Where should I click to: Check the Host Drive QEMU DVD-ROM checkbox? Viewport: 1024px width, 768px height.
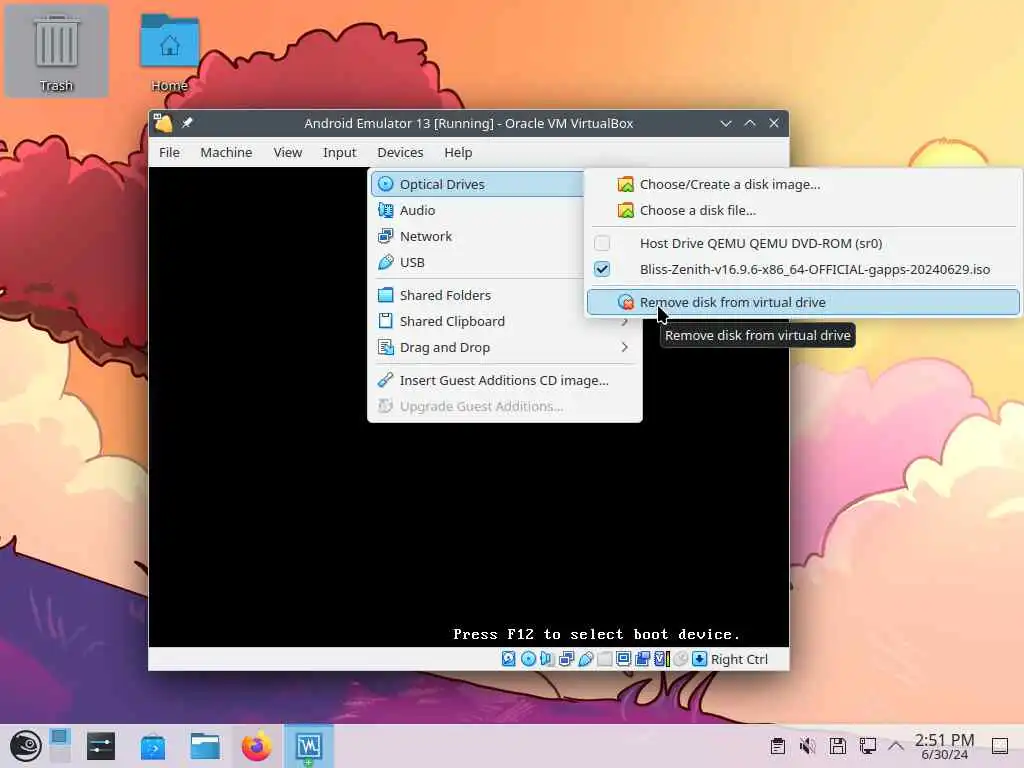click(x=602, y=243)
